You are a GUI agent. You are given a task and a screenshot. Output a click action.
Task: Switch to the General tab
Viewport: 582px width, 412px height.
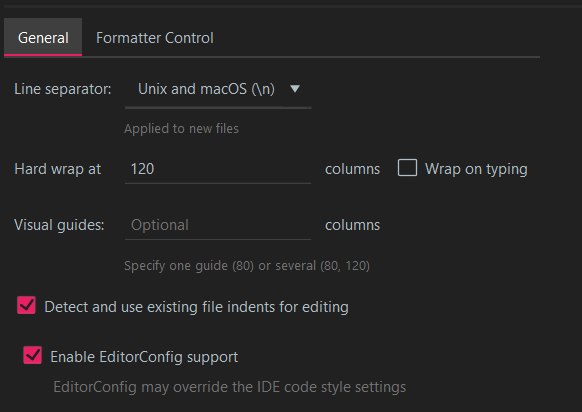click(43, 37)
